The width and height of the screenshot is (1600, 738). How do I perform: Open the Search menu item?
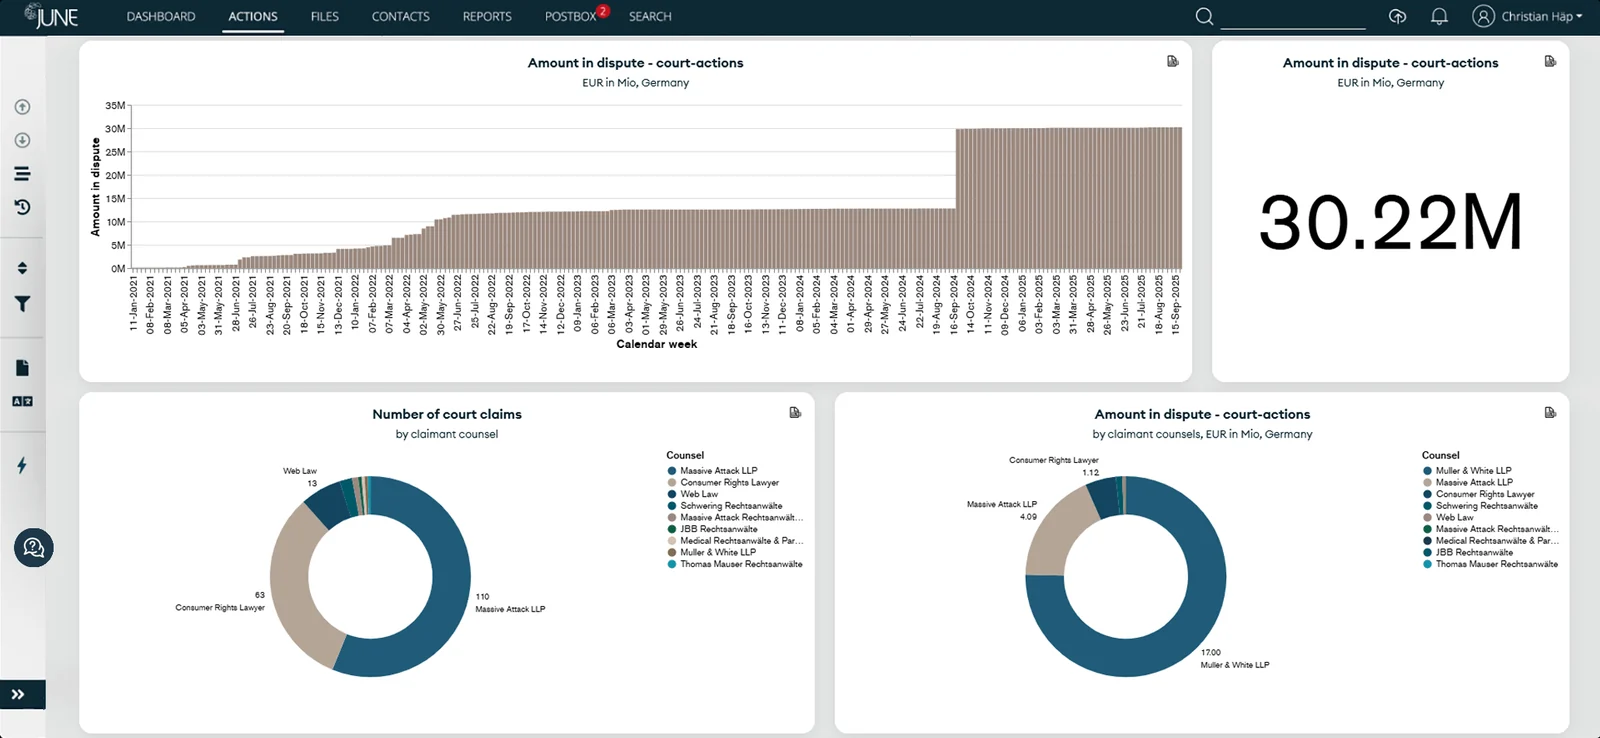tap(650, 17)
